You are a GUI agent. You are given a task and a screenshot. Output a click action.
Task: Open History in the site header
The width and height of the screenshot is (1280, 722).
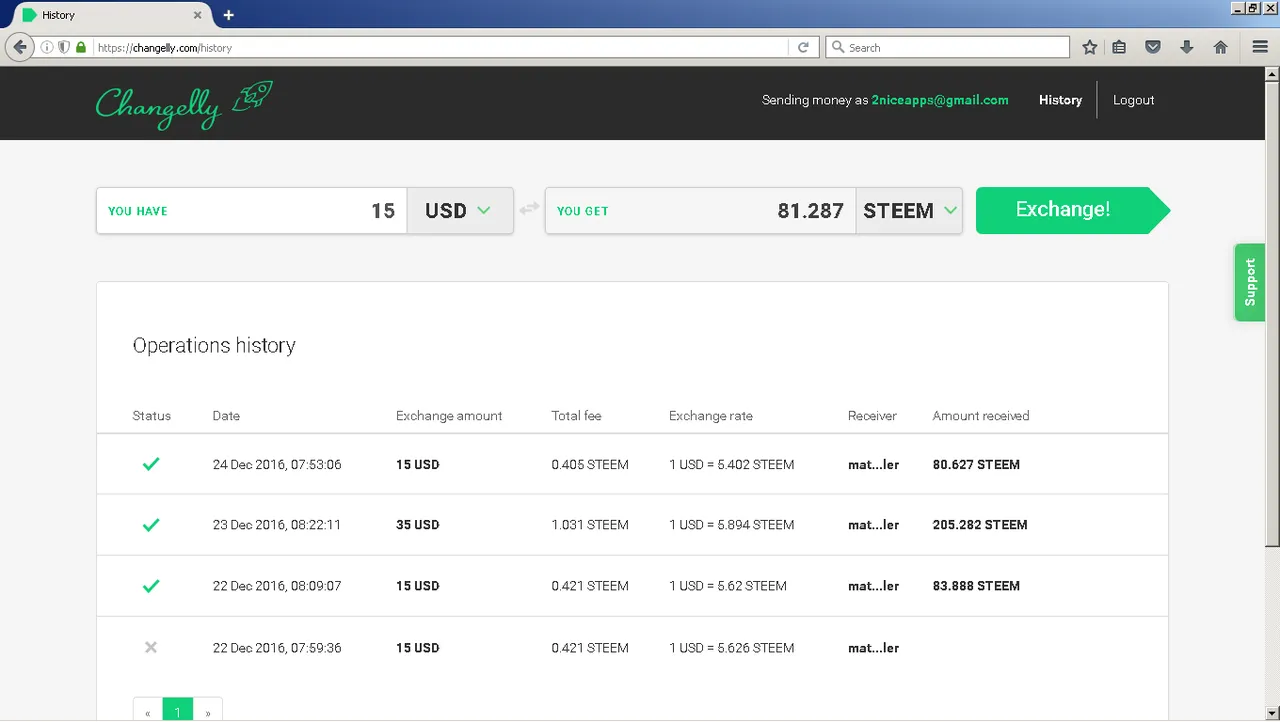(x=1060, y=100)
